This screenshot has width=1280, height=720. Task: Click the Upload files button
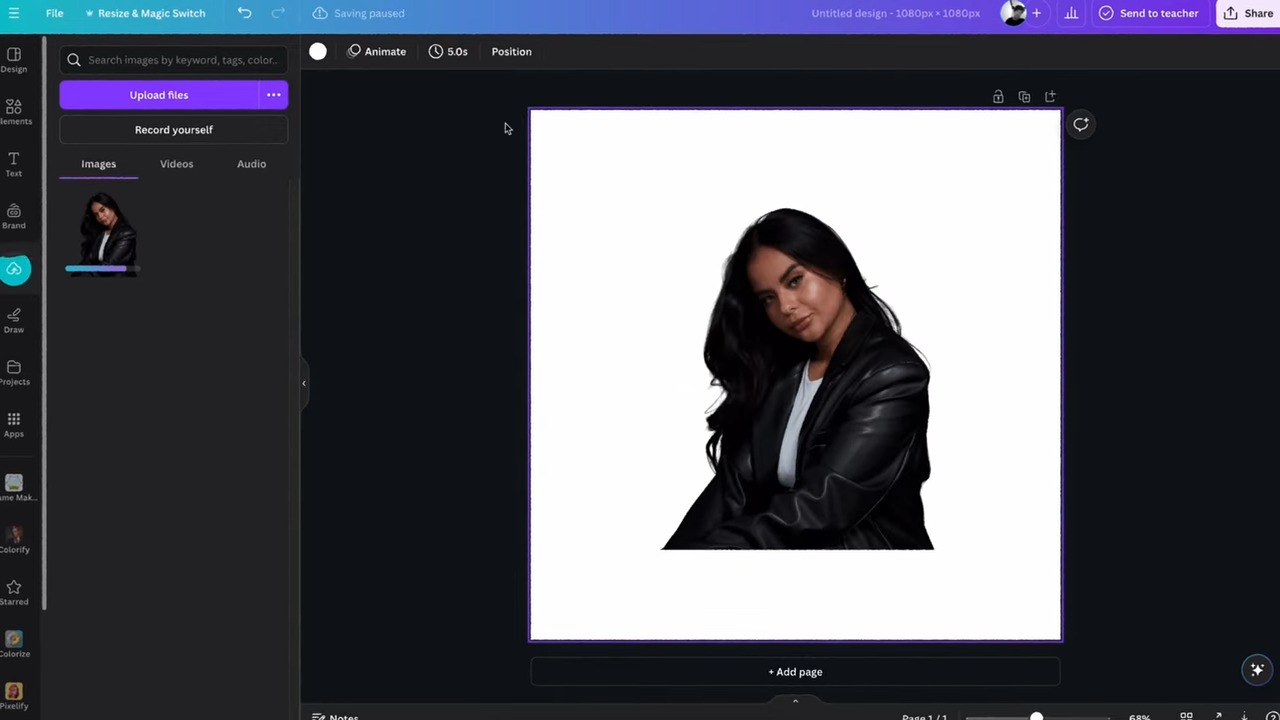[x=158, y=95]
